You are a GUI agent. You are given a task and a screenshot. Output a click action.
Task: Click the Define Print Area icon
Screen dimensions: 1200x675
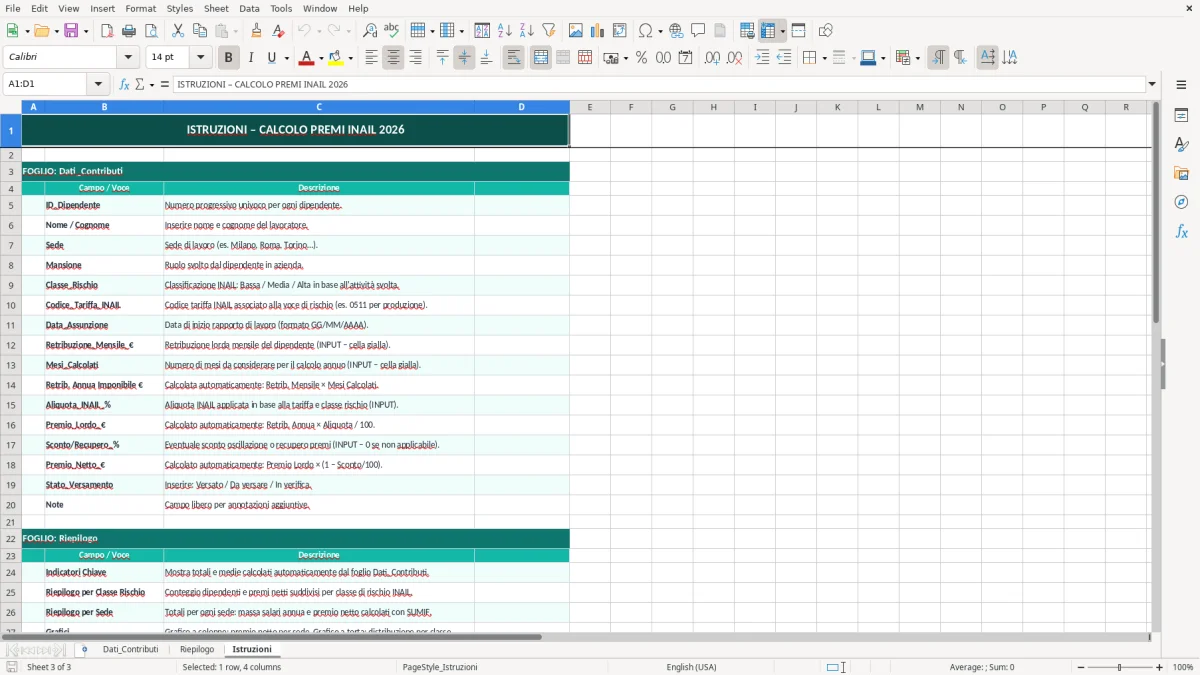747,31
